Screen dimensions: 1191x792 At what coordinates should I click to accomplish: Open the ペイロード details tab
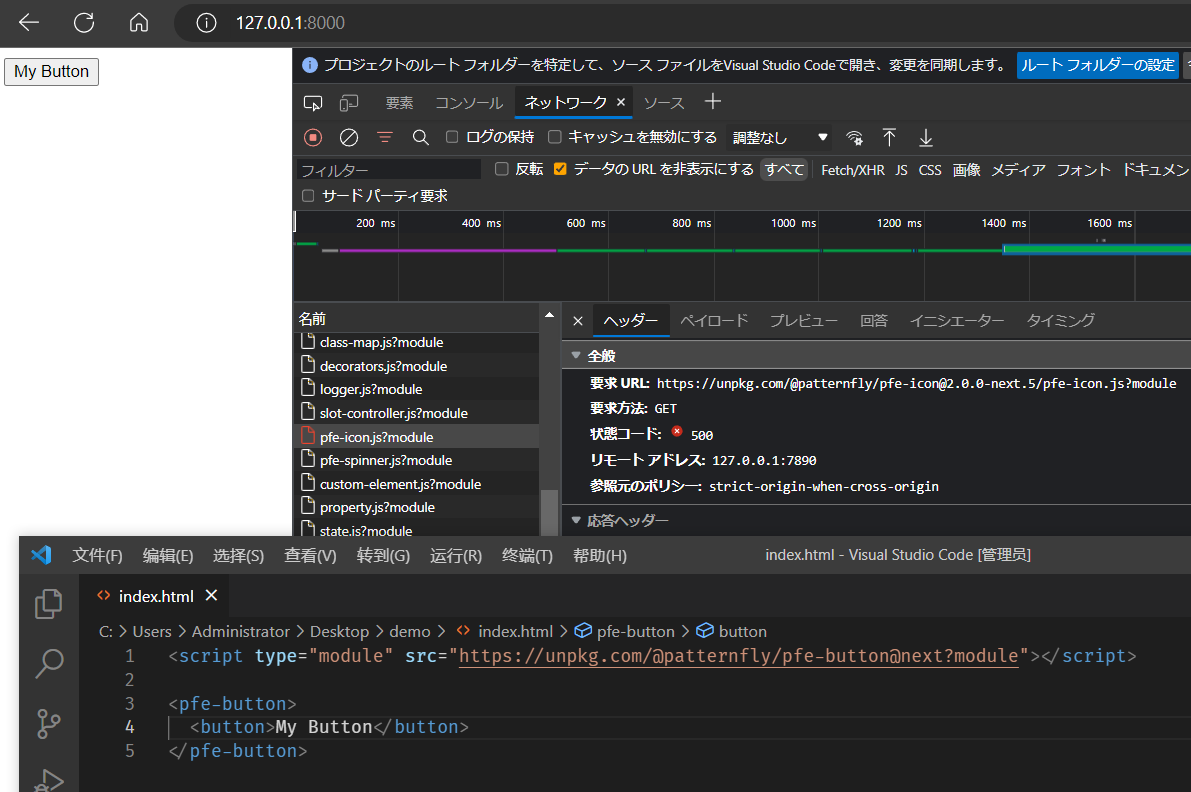coord(714,320)
